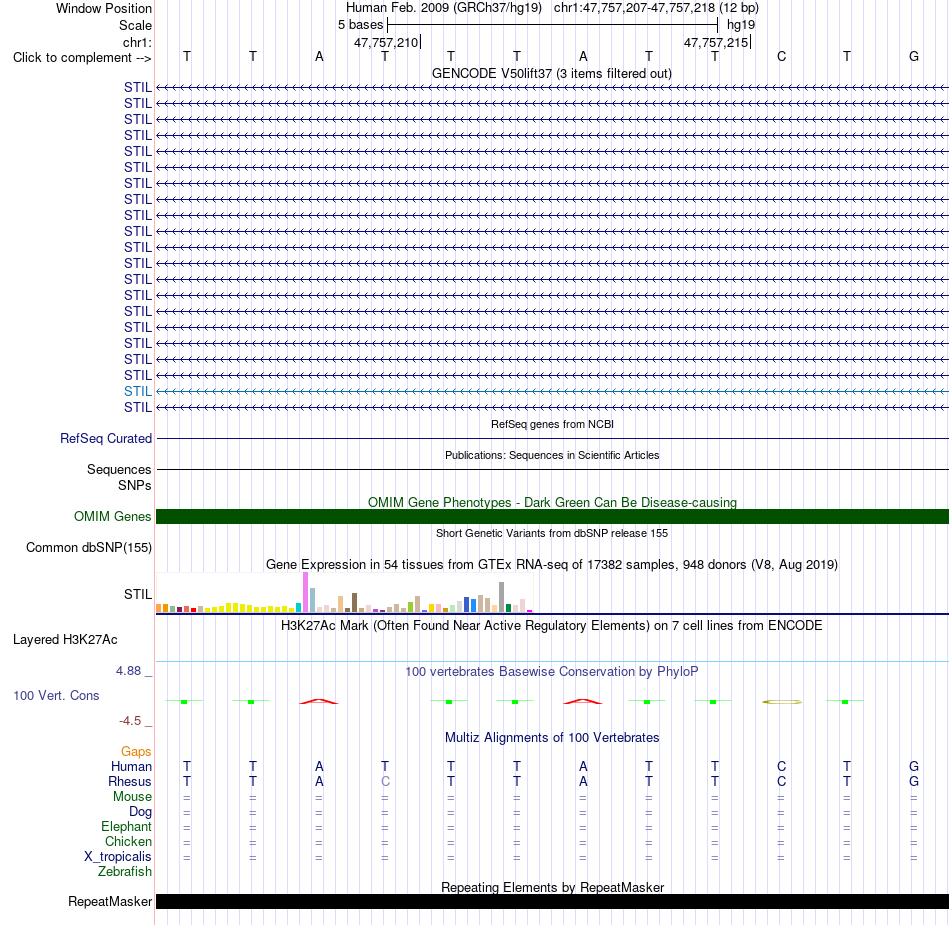950x925 pixels.
Task: Click the gray mismatched C in the Rhesus row
Action: 385,782
